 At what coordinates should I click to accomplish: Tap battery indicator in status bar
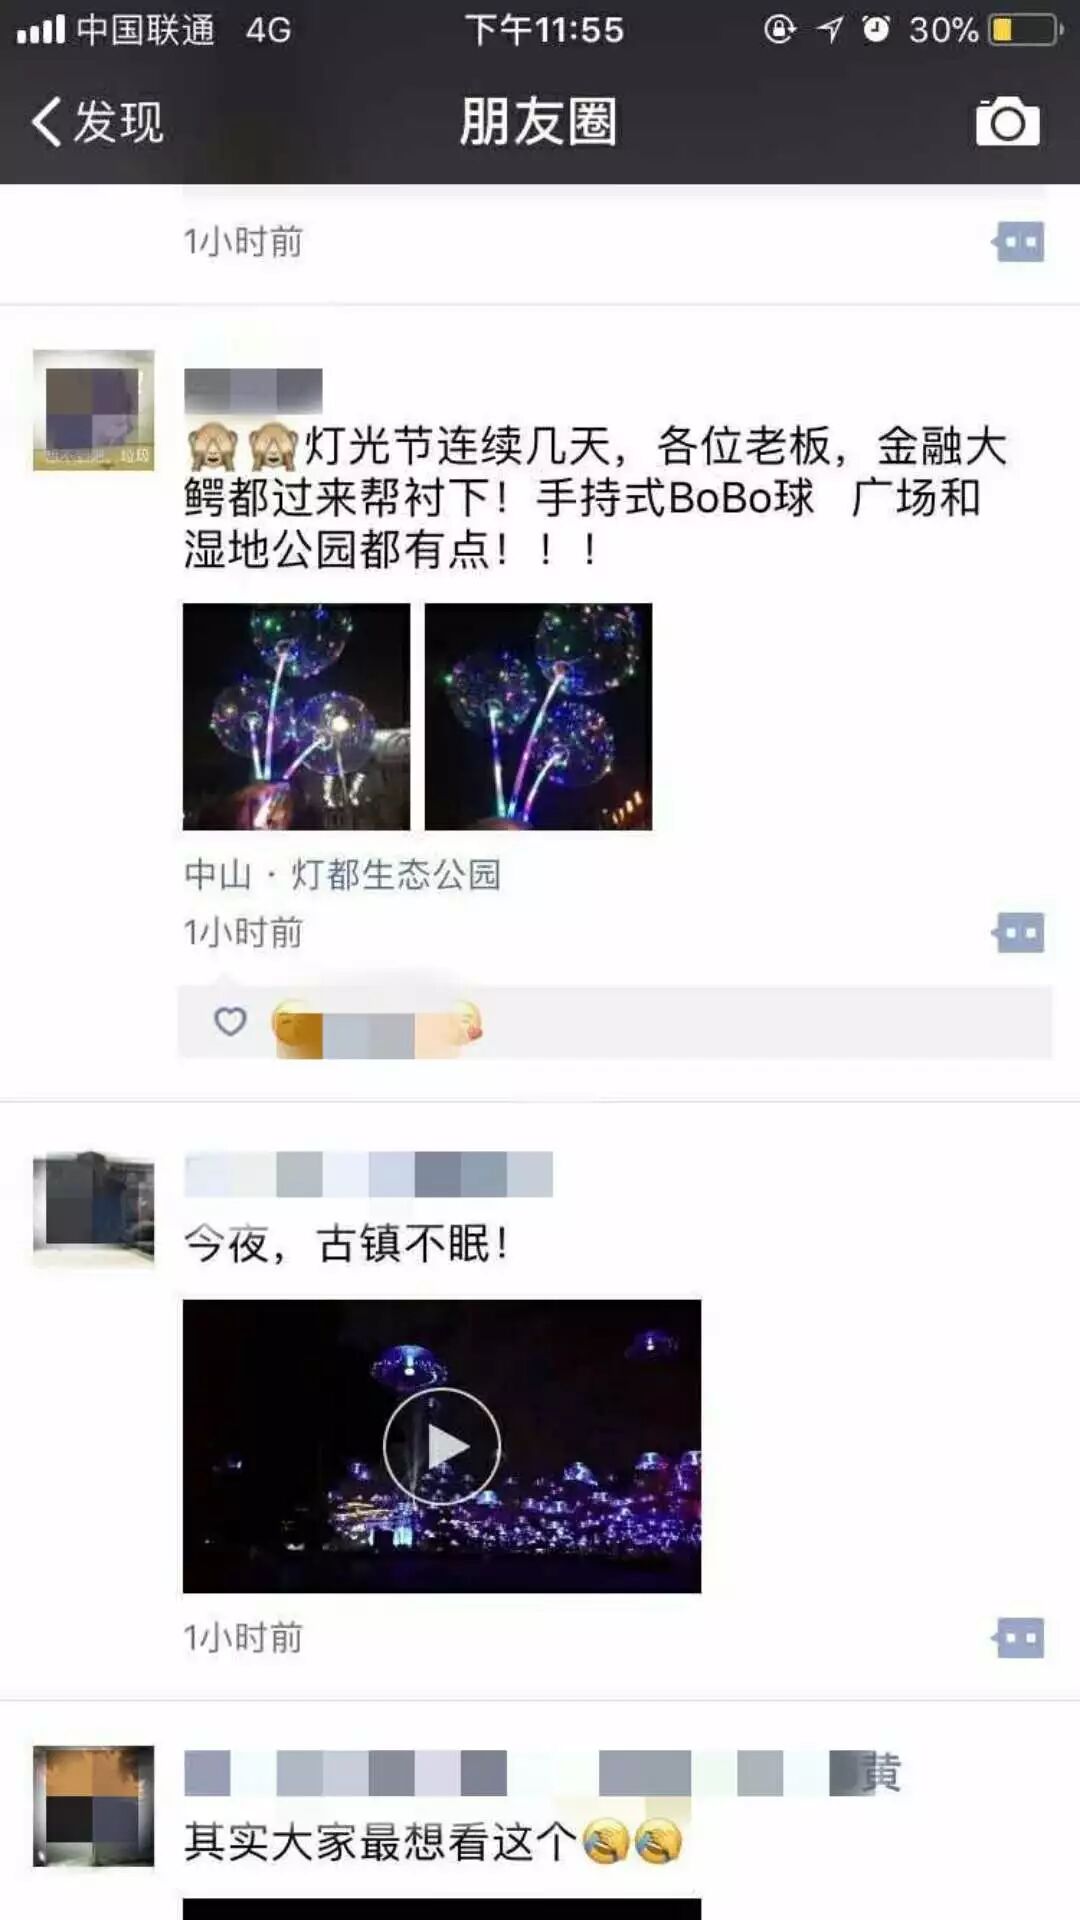pos(1025,30)
